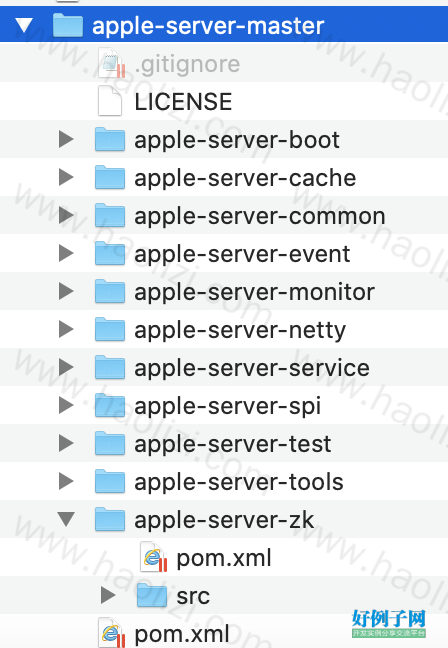Click the apple-server-zk pom.xml file icon
This screenshot has width=448, height=648.
154,557
